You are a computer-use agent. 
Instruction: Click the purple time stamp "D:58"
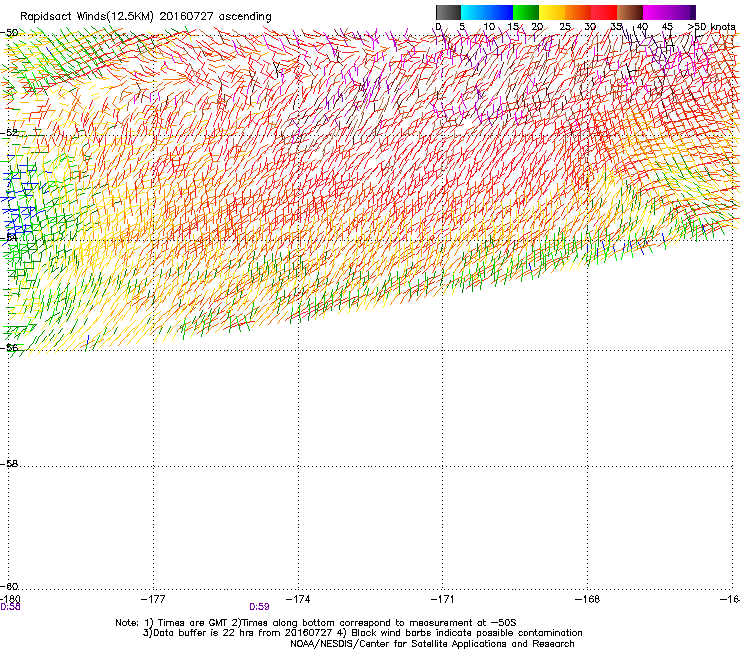[x=10, y=607]
